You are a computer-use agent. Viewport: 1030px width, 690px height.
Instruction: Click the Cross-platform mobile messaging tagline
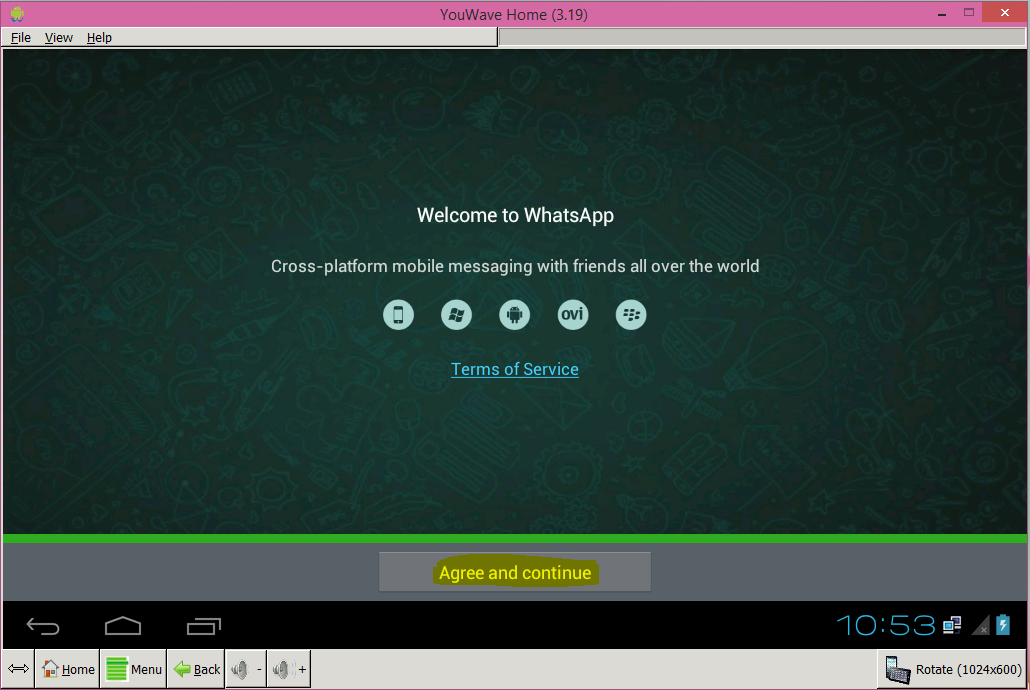[515, 266]
